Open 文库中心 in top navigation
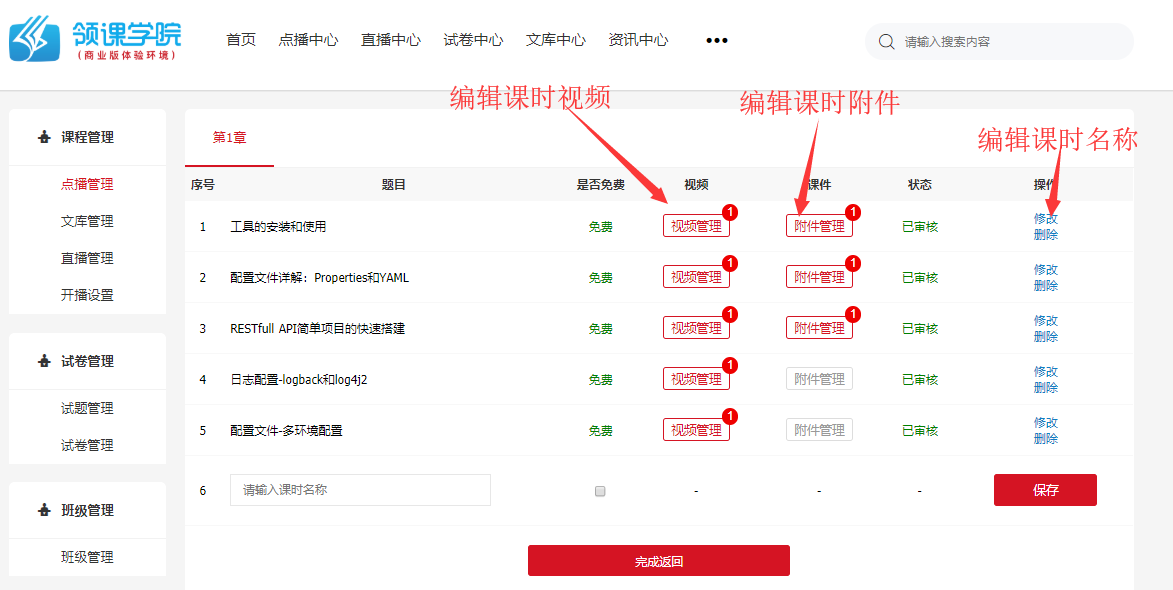The width and height of the screenshot is (1173, 590). (x=555, y=40)
